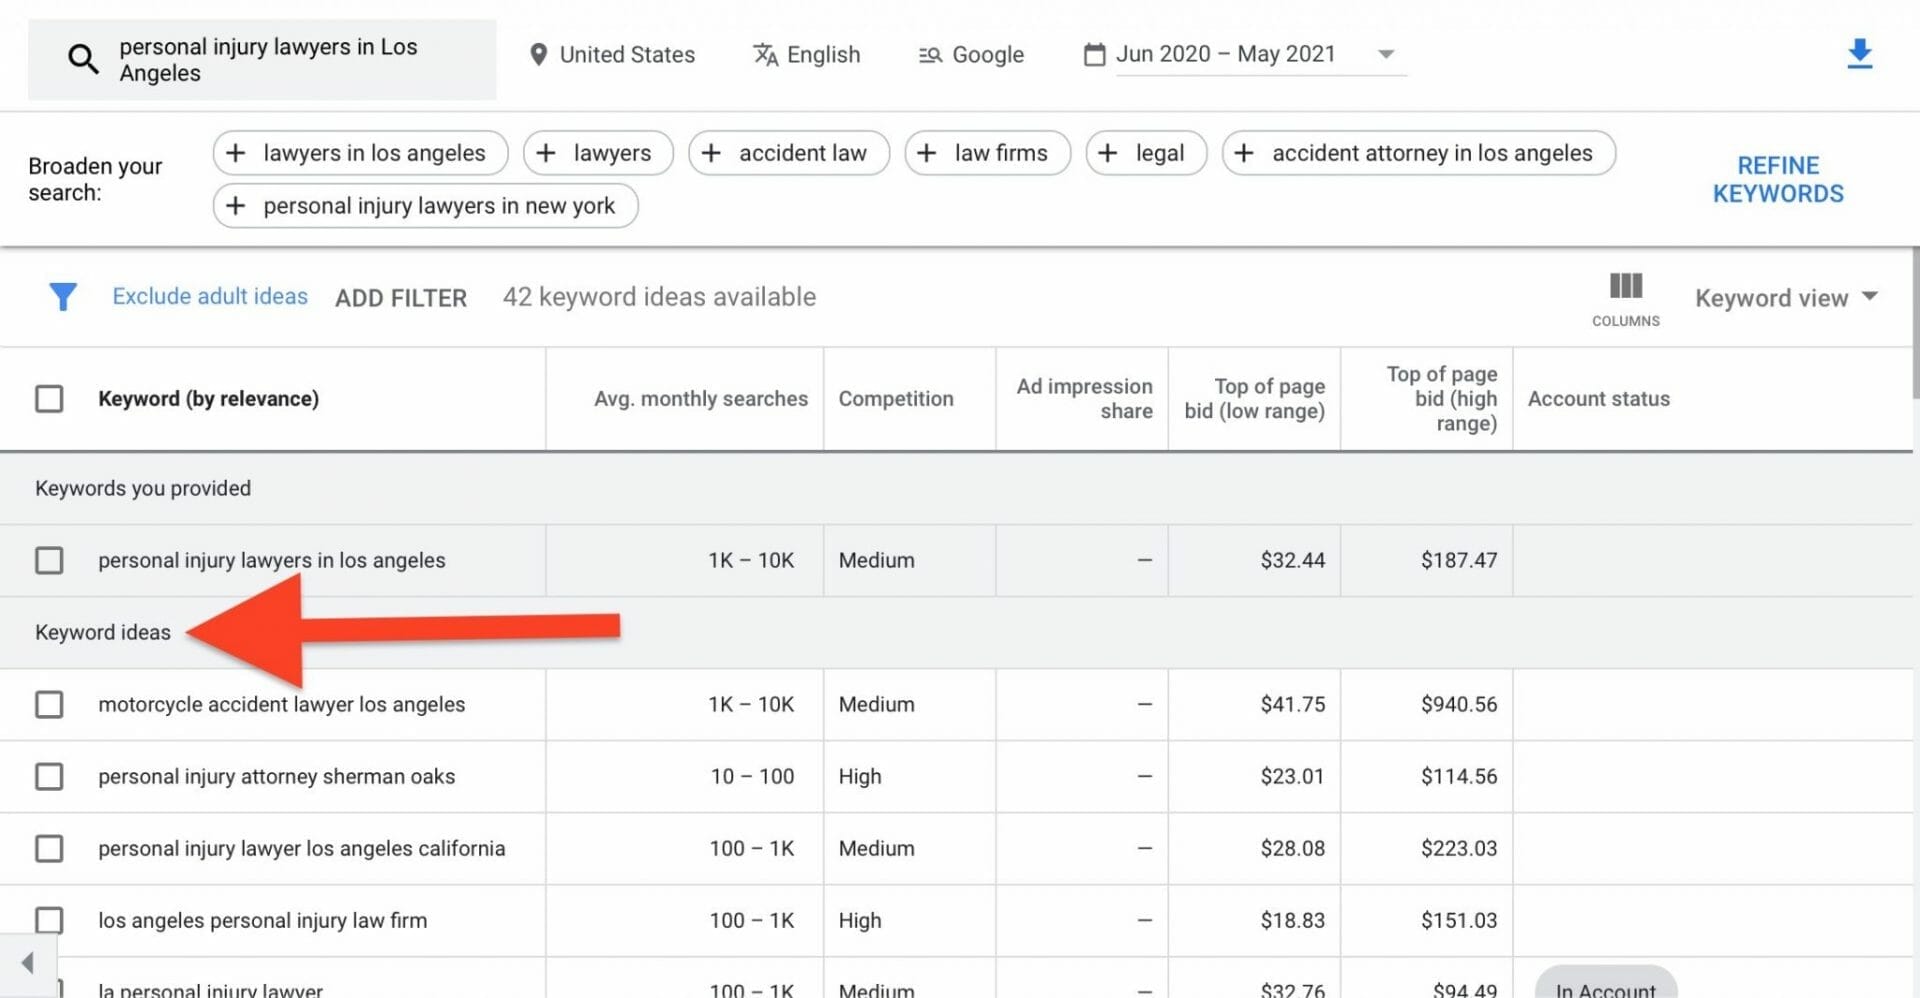The image size is (1920, 998).
Task: Tick checkbox for motorcycle accident lawyer los angeles
Action: (49, 705)
